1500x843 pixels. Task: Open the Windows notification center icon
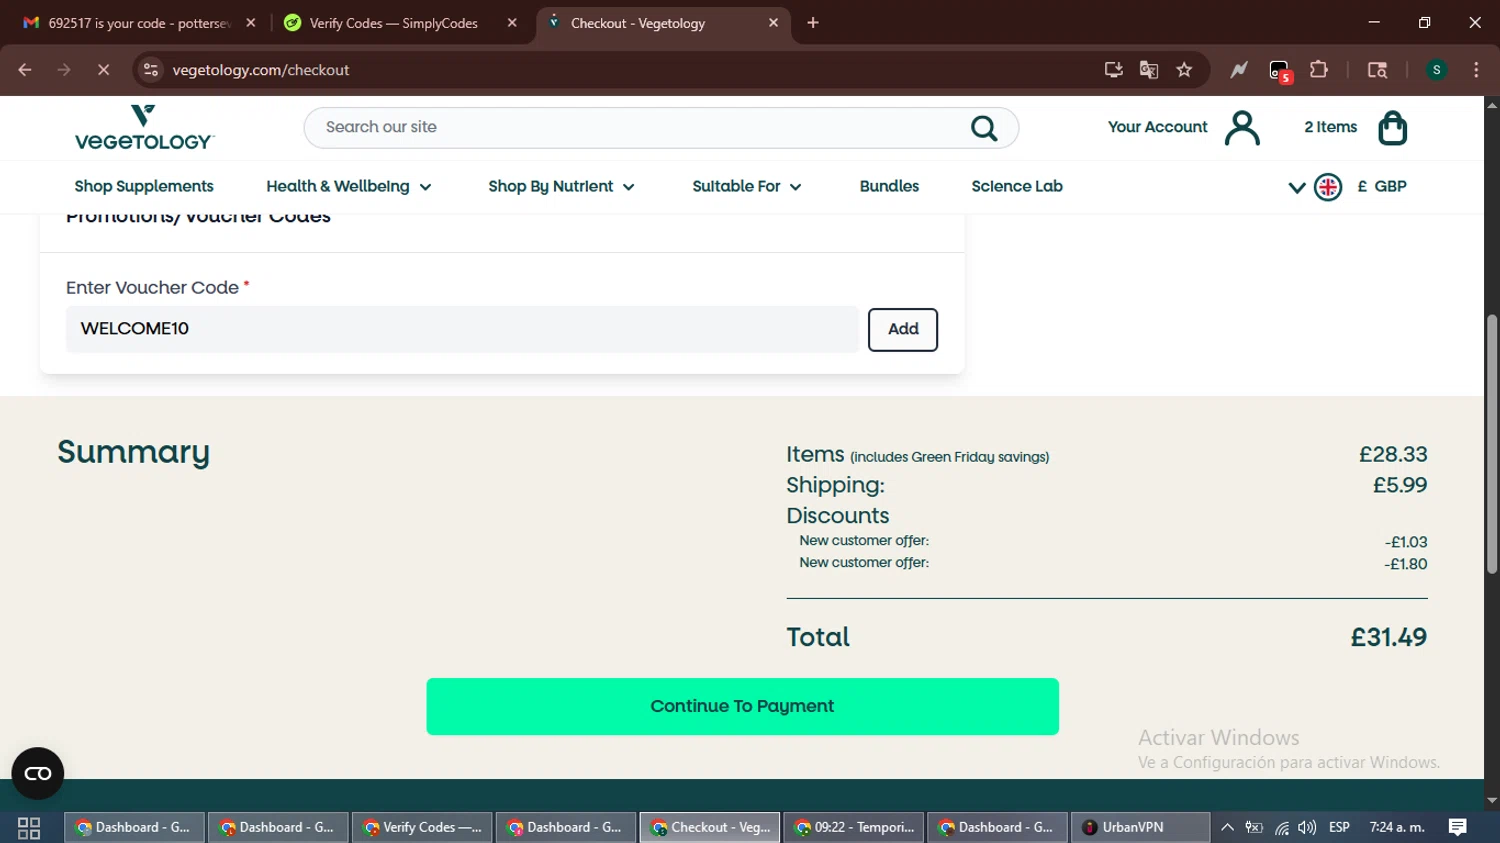click(1458, 827)
